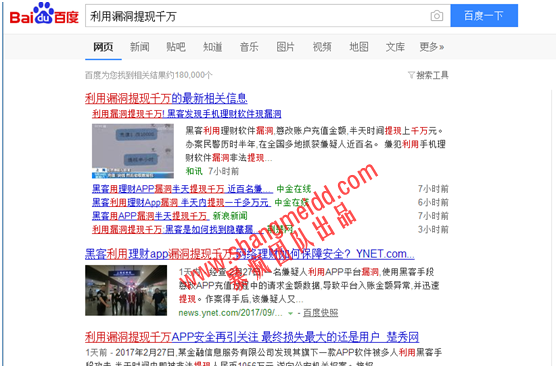Screen dimensions: 558x366
Task: Open the 贴吧 tab
Action: point(176,47)
